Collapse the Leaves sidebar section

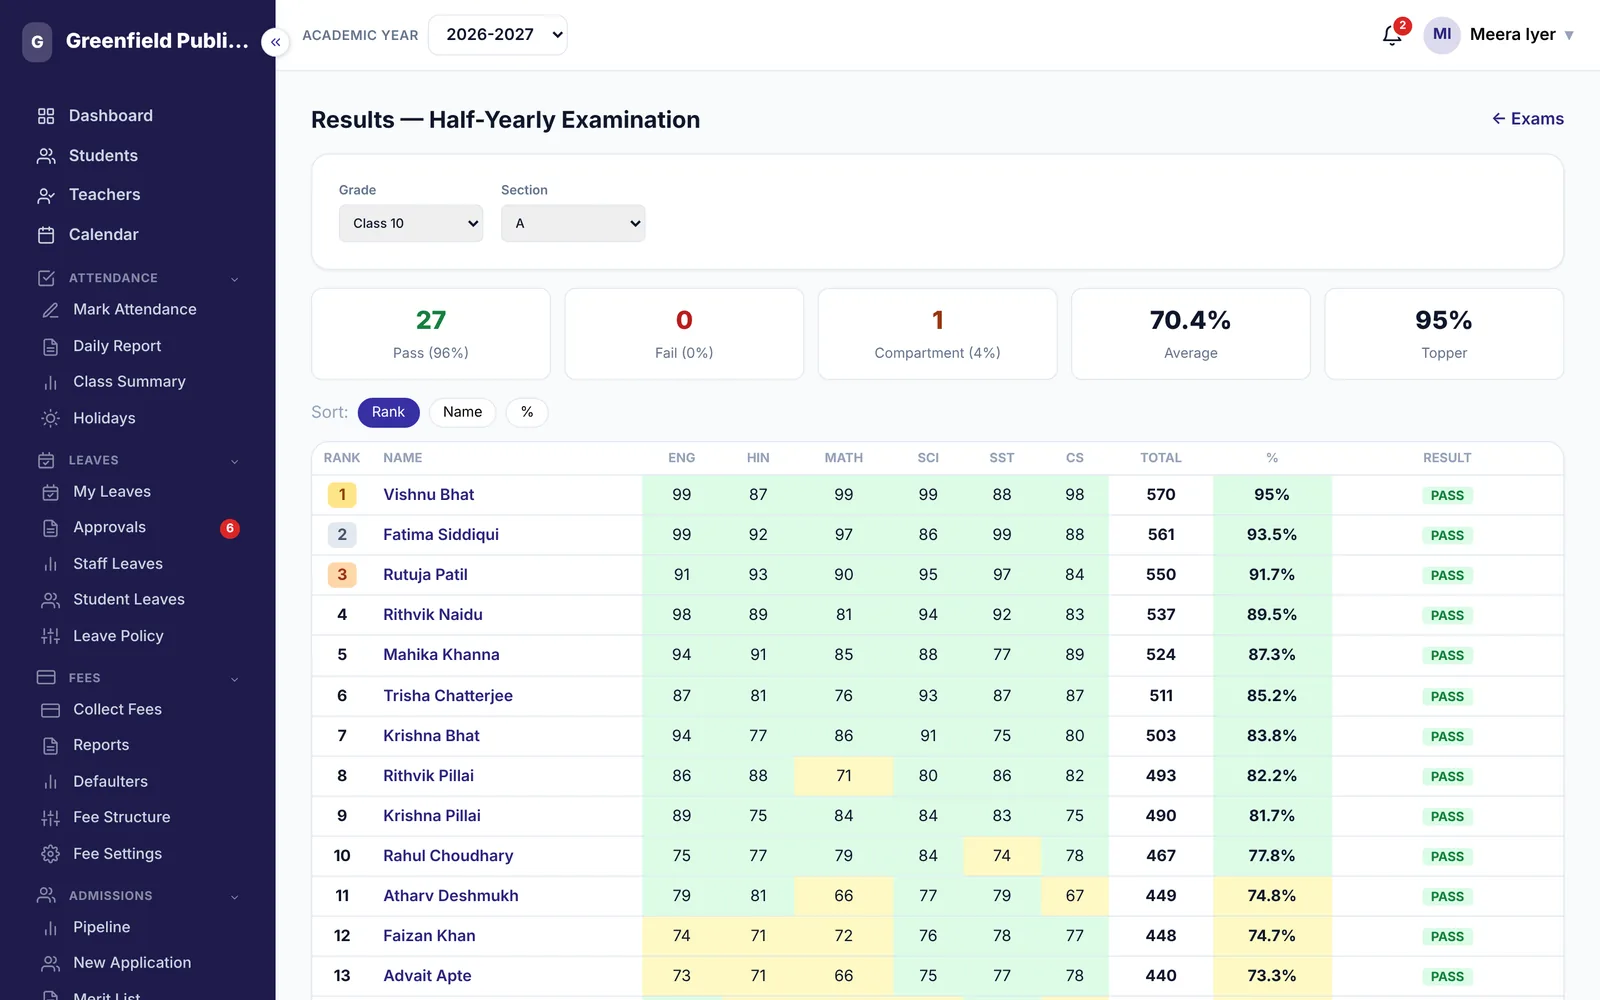click(234, 461)
